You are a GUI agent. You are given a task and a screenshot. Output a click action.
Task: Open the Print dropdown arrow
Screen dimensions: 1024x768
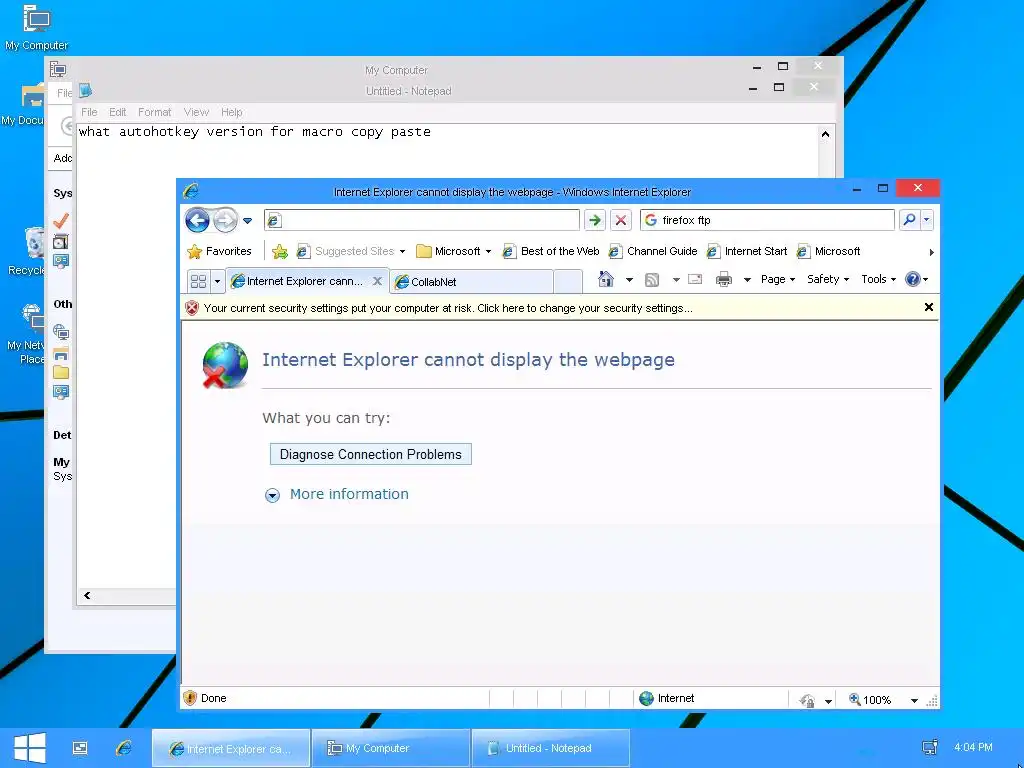pos(747,280)
